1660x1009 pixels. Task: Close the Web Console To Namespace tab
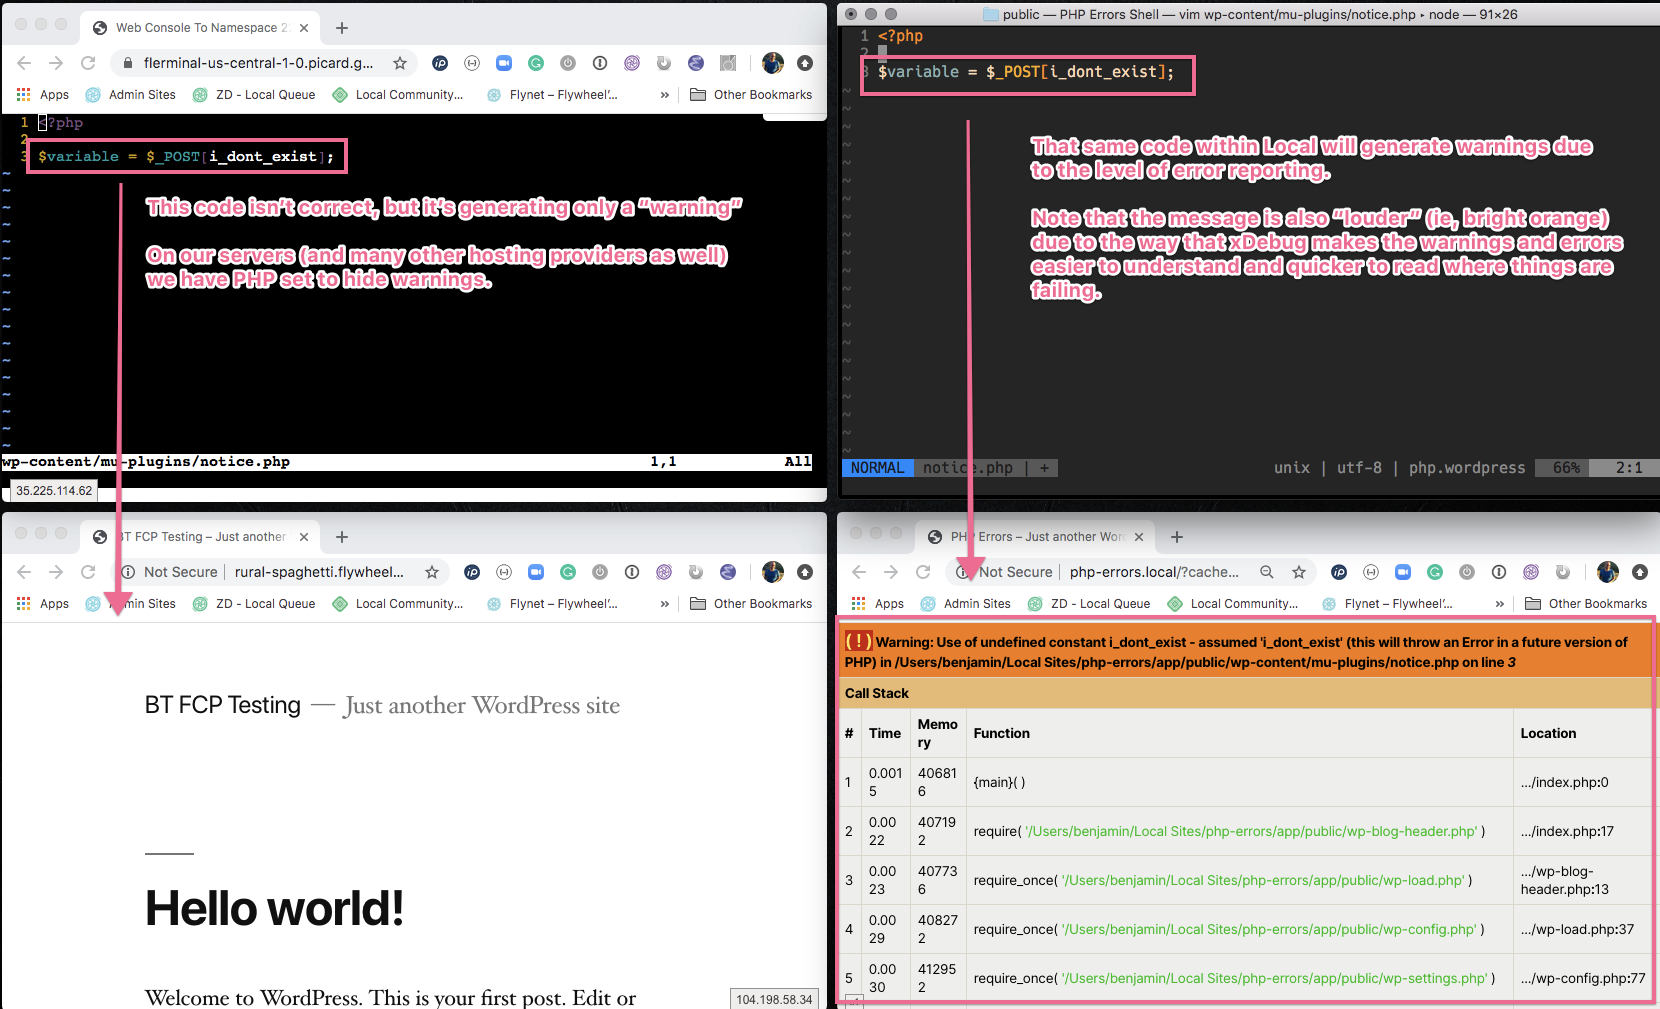pos(304,28)
